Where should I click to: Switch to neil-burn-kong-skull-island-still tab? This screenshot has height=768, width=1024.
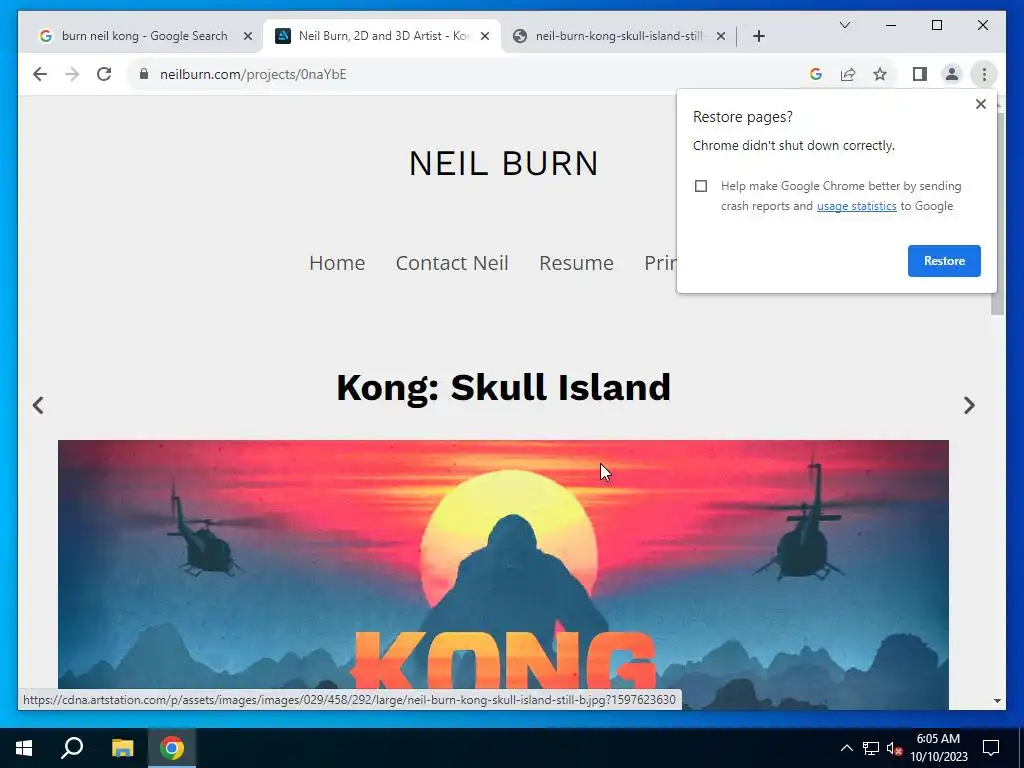tap(618, 37)
